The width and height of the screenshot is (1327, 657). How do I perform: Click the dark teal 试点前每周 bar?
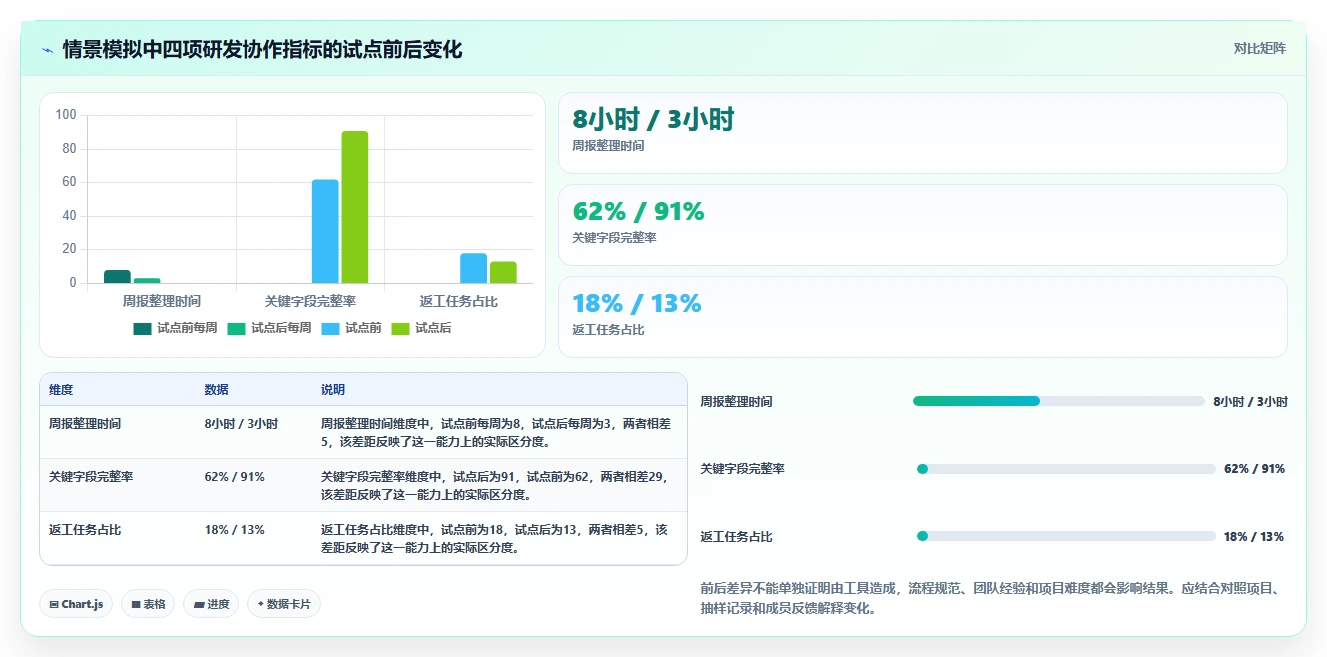pyautogui.click(x=117, y=277)
